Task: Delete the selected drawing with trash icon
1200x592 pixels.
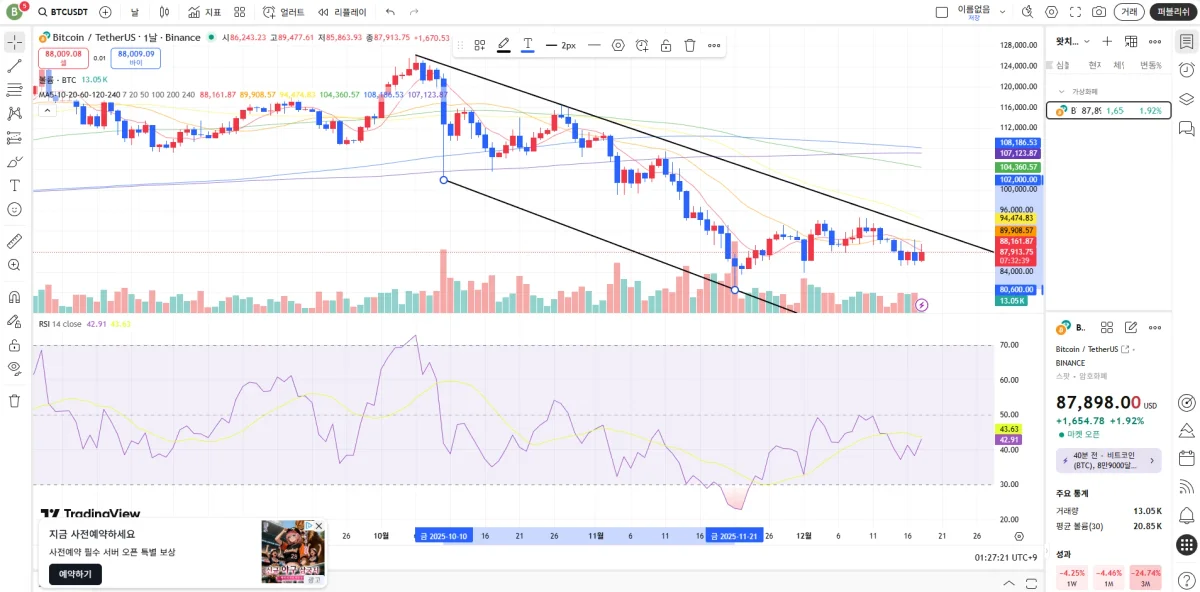Action: 690,45
